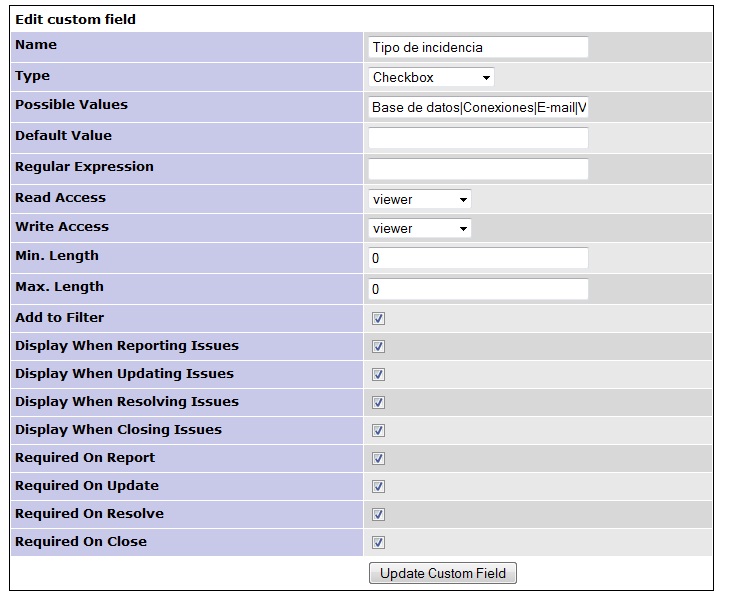The height and width of the screenshot is (603, 737).
Task: Click the Edit custom field heading
Action: [76, 19]
